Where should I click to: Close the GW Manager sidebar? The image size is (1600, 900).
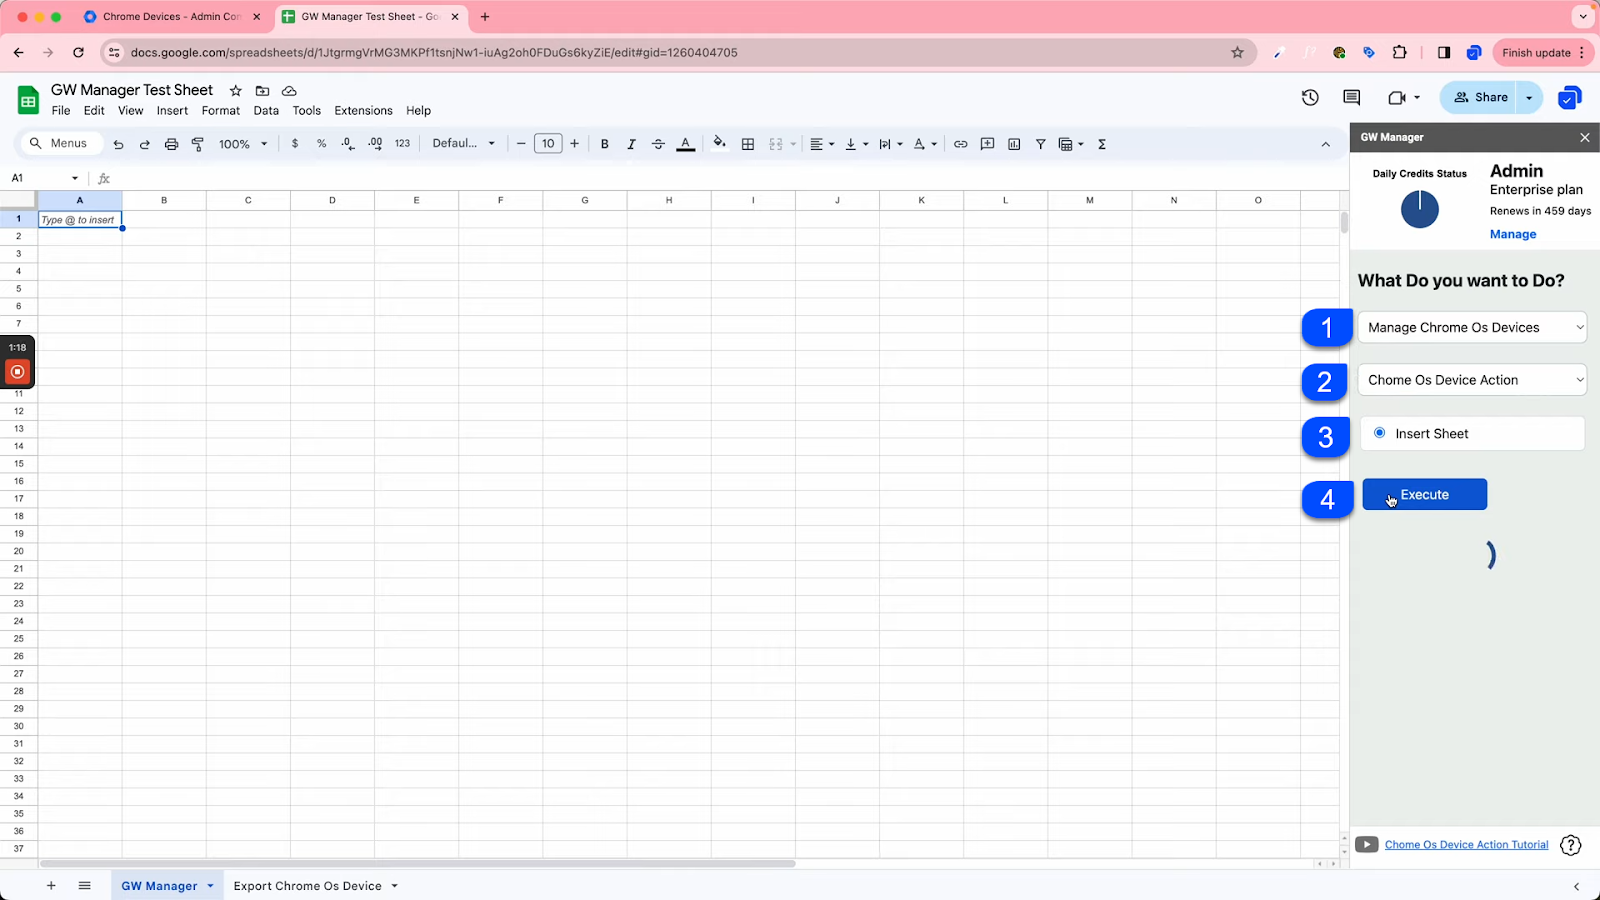[1585, 137]
